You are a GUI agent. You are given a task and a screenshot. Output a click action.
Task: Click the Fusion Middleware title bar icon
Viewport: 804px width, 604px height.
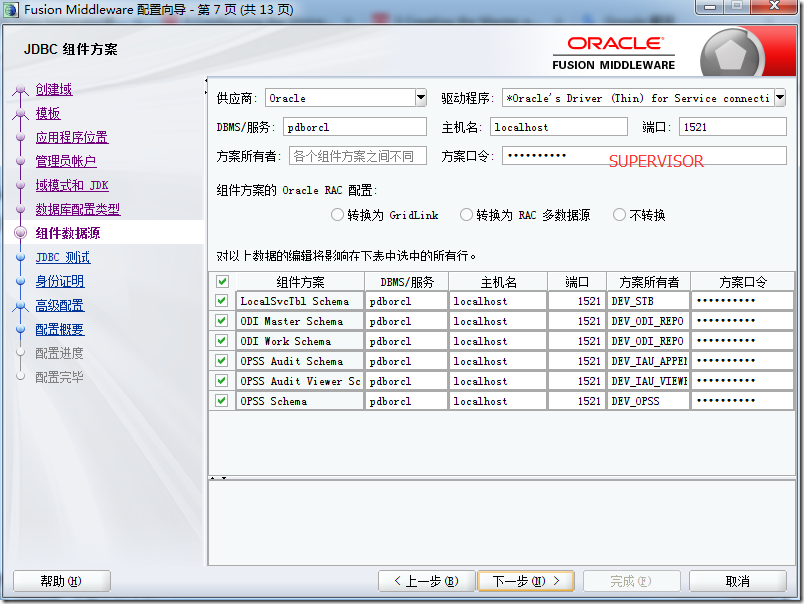(11, 10)
